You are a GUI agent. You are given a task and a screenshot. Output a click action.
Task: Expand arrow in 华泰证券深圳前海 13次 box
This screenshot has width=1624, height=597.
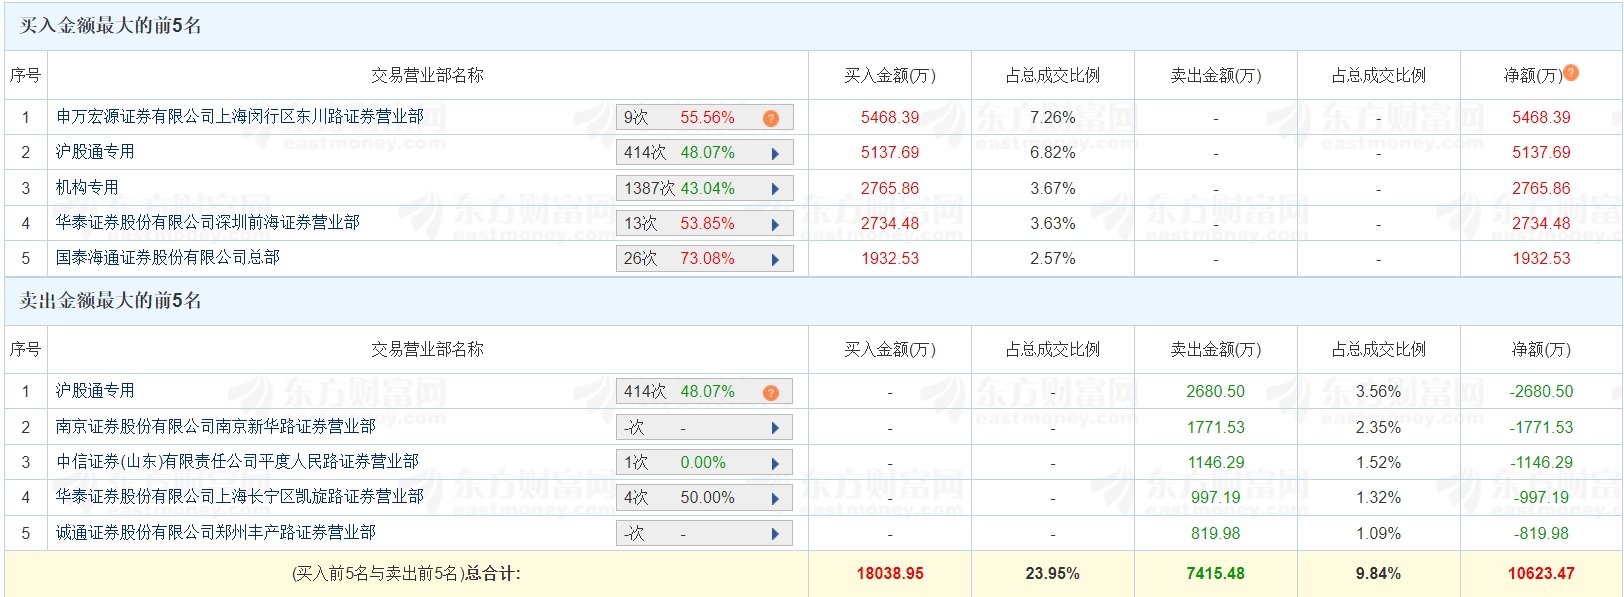click(775, 224)
